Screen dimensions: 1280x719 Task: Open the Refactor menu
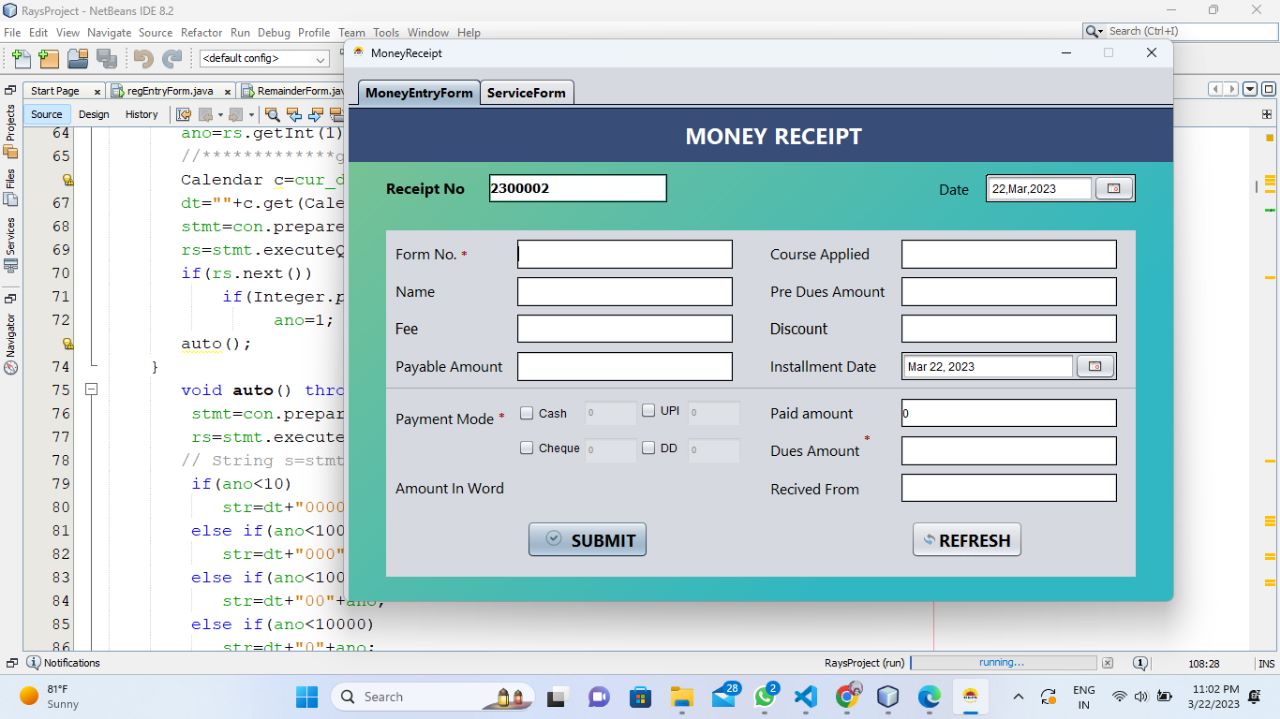[x=201, y=32]
